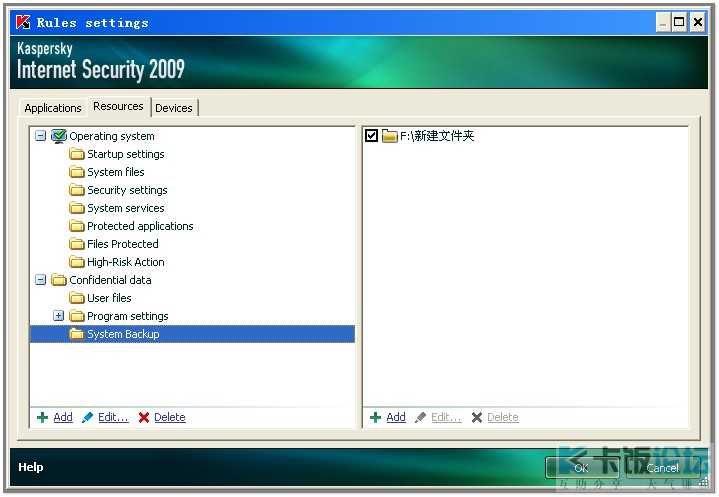The width and height of the screenshot is (719, 497).
Task: Click the User files folder icon
Action: point(77,298)
